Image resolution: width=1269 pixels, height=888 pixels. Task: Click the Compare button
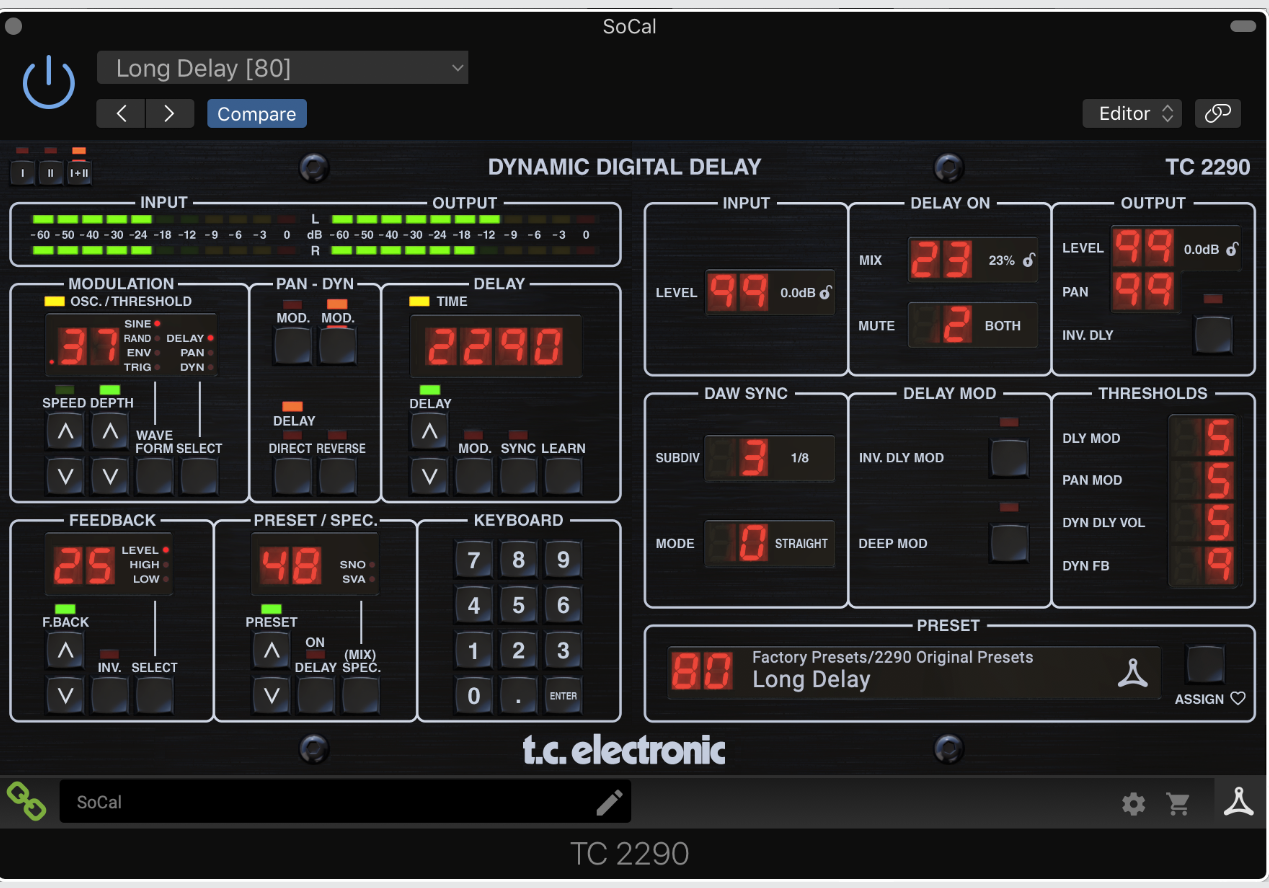tap(257, 114)
